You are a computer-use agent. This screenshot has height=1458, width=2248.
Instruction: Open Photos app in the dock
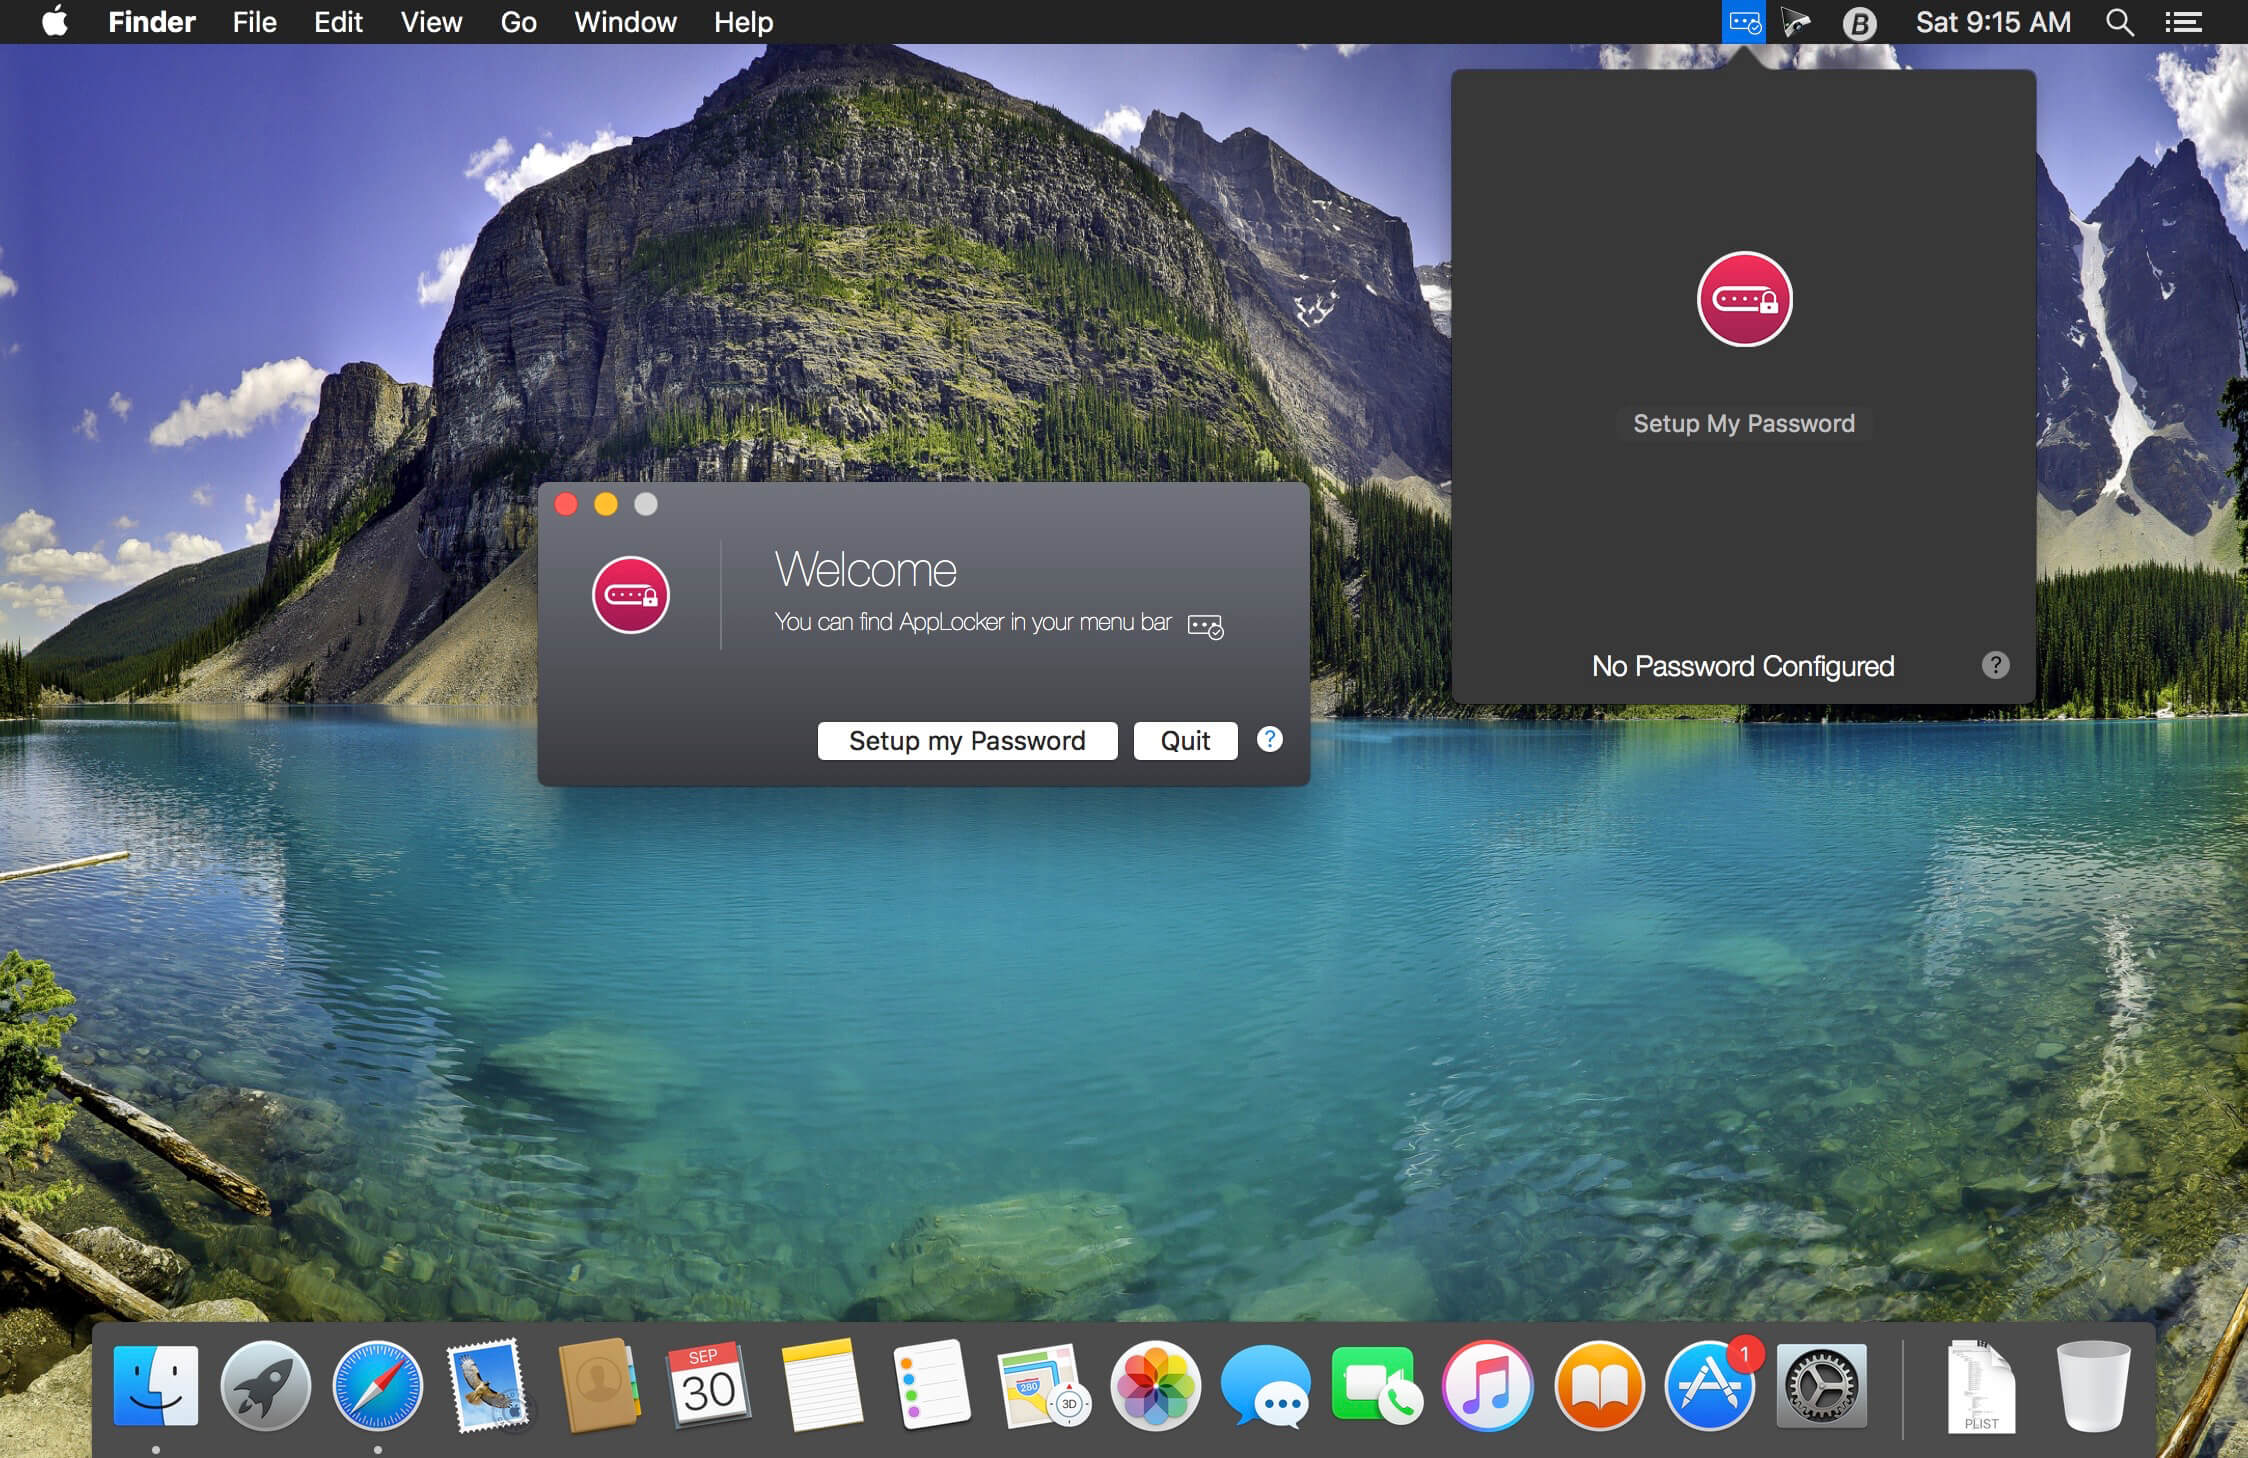click(1155, 1386)
